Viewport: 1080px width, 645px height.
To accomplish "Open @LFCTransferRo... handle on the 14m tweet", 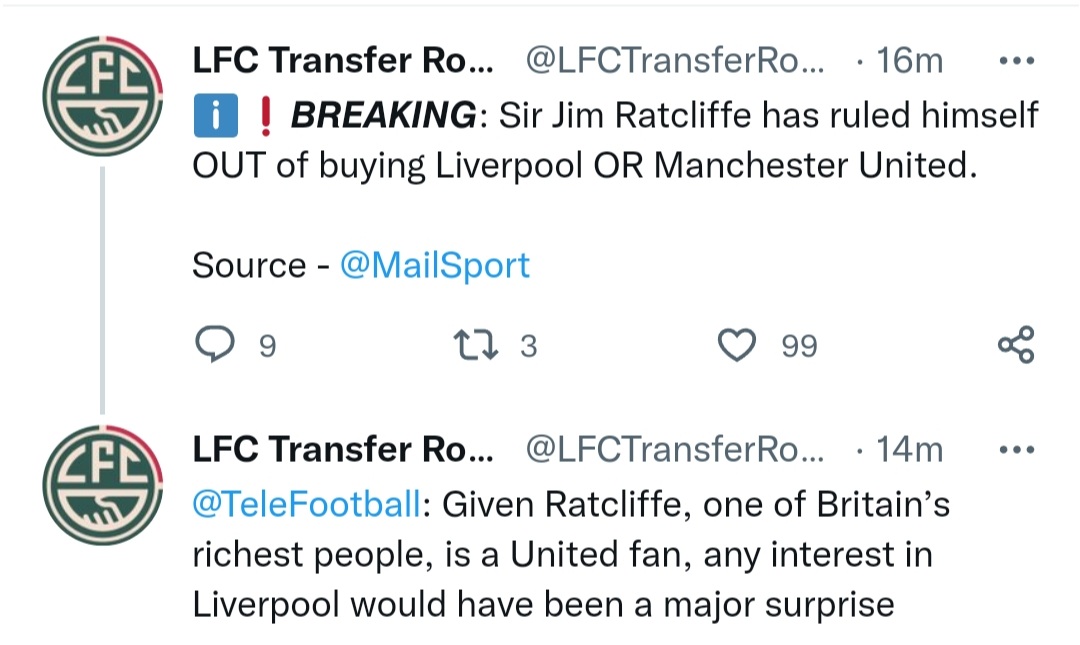I will pyautogui.click(x=675, y=450).
